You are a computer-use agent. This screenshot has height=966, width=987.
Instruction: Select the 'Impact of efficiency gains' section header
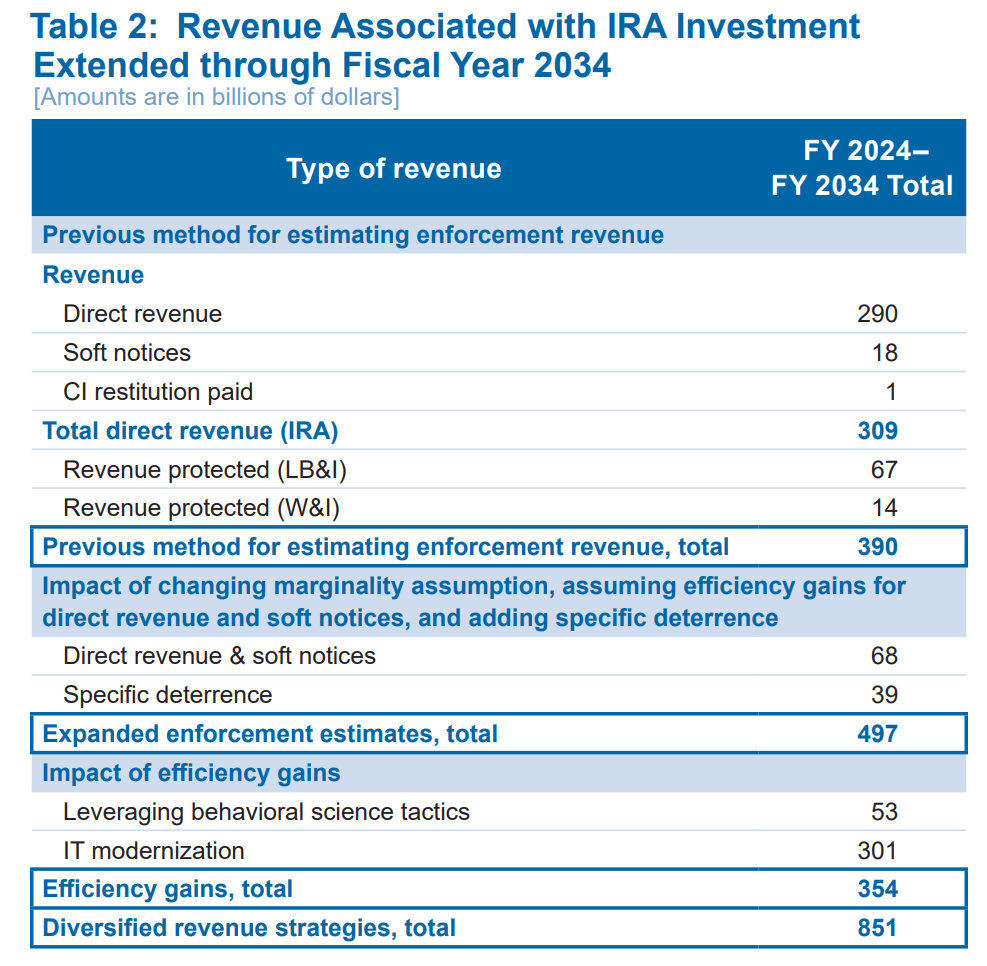(x=191, y=773)
